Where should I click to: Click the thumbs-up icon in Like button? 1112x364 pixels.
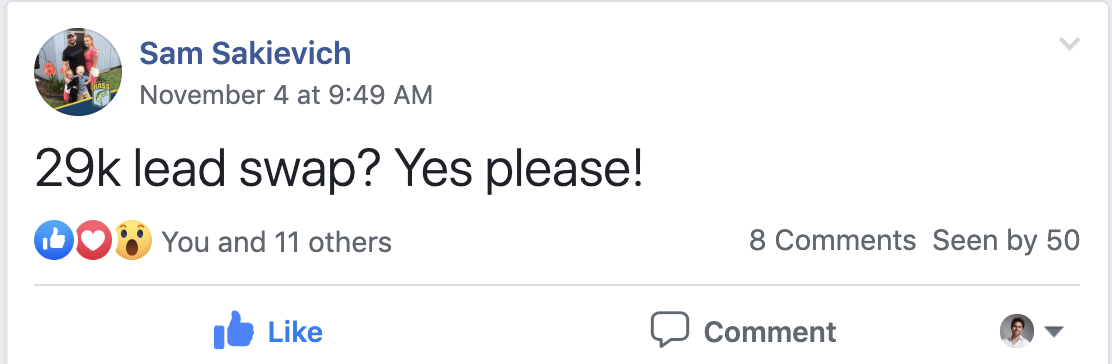click(233, 330)
